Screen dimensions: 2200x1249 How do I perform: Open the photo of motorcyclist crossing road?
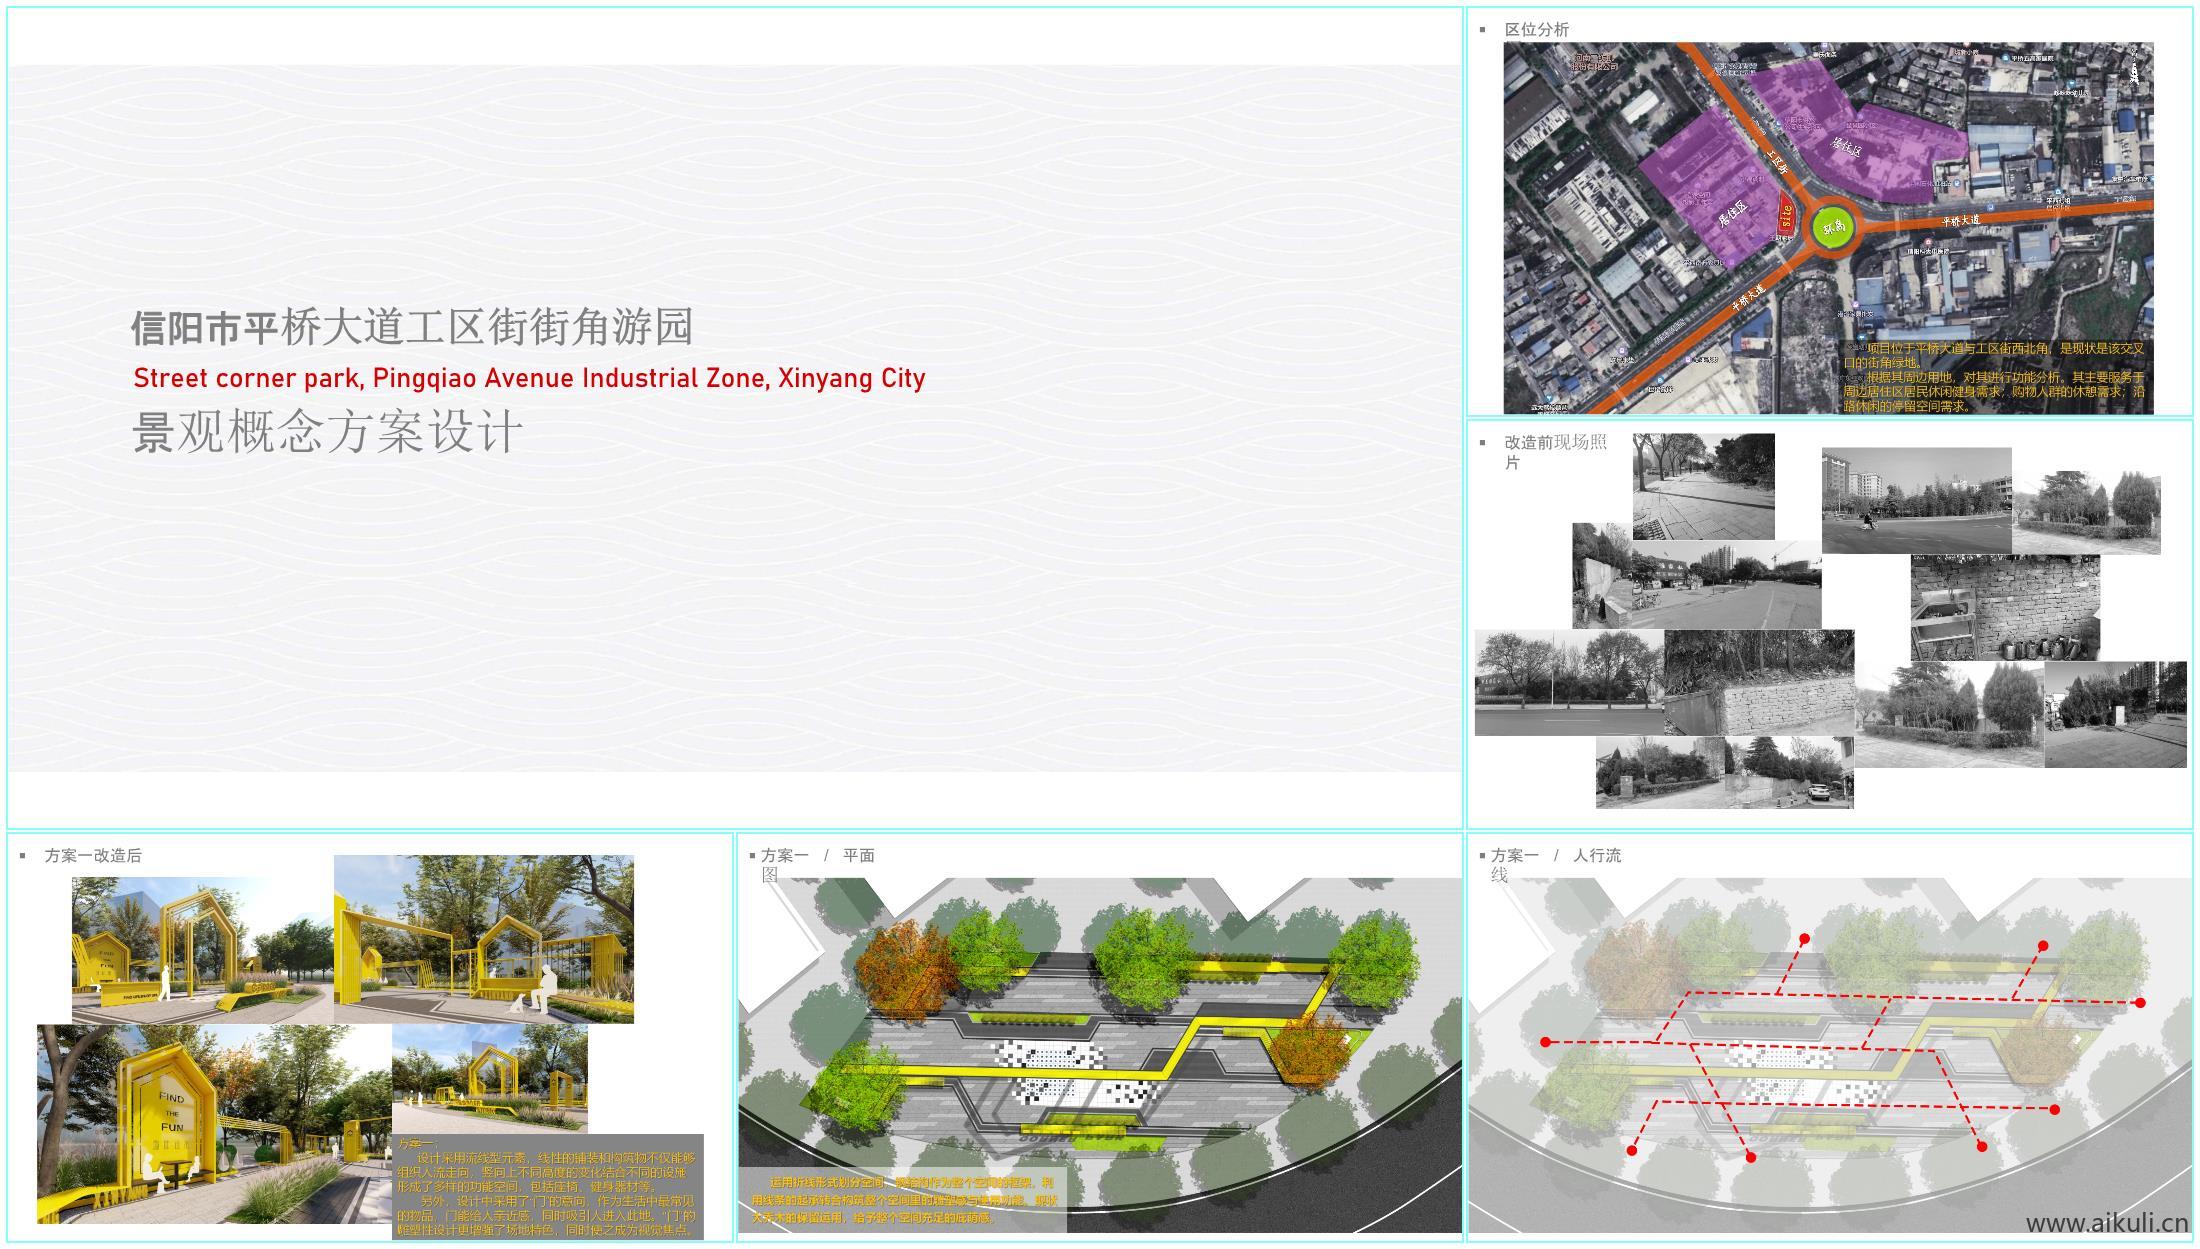pyautogui.click(x=1916, y=500)
